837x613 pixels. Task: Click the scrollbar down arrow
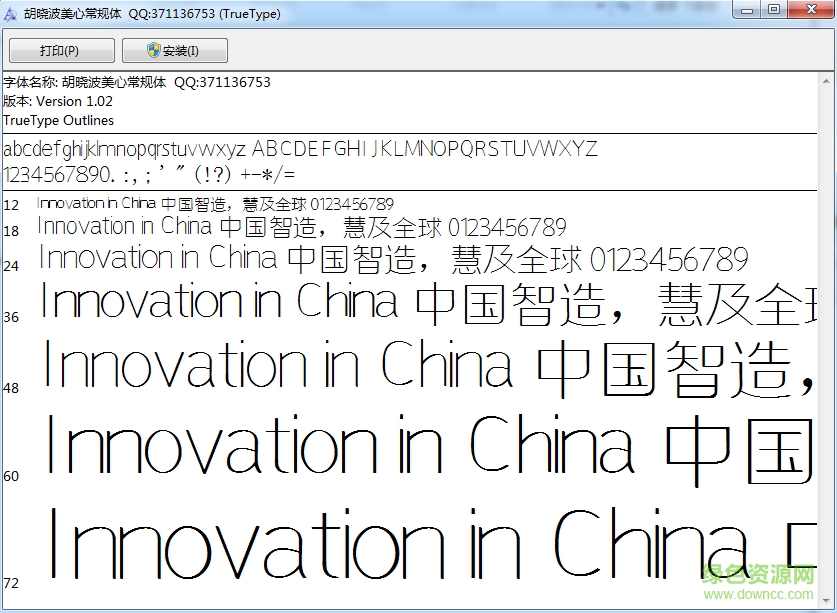[828, 601]
